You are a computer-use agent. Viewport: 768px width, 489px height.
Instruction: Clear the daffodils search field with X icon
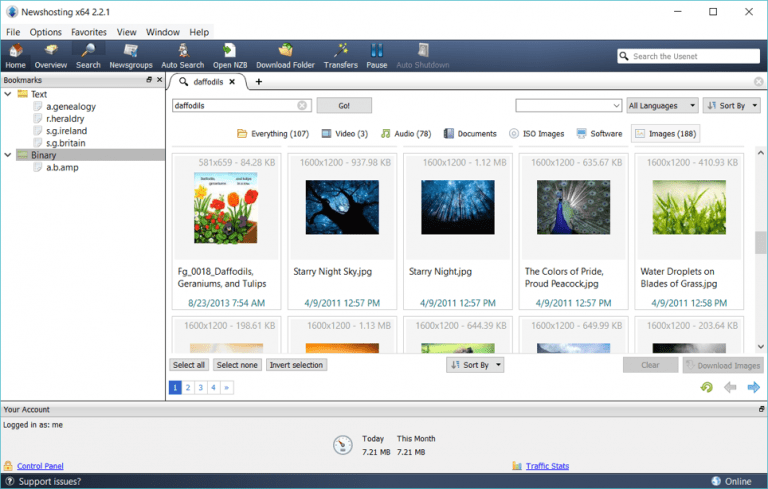[302, 105]
